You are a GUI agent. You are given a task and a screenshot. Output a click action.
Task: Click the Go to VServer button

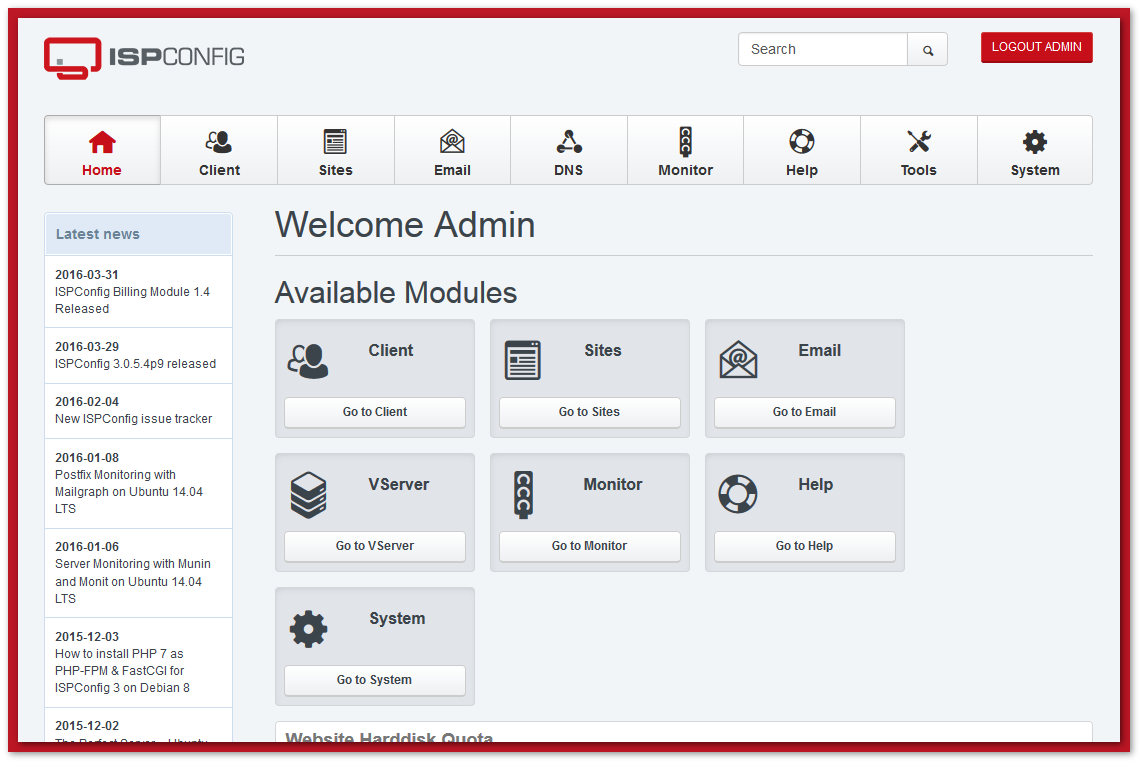coord(375,546)
